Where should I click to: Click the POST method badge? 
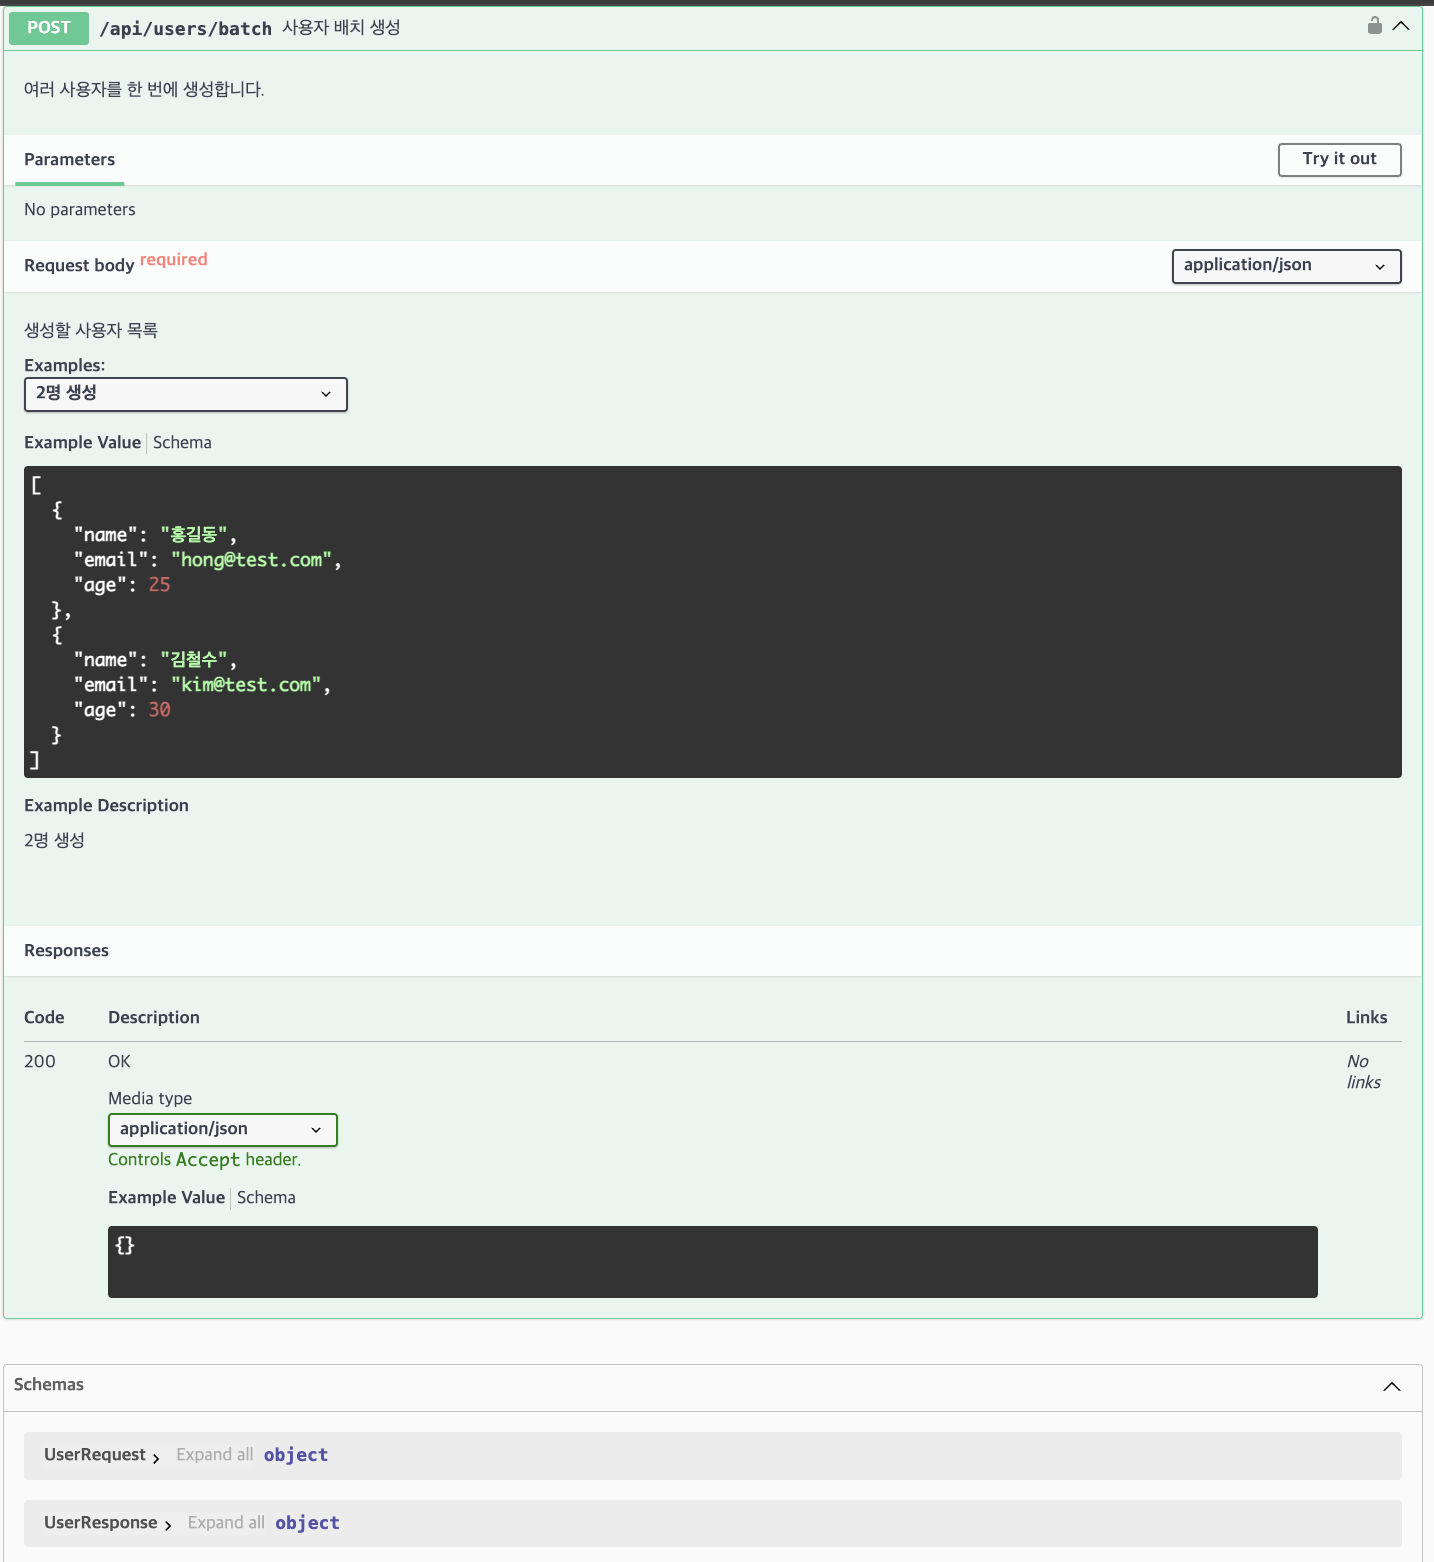(x=48, y=27)
